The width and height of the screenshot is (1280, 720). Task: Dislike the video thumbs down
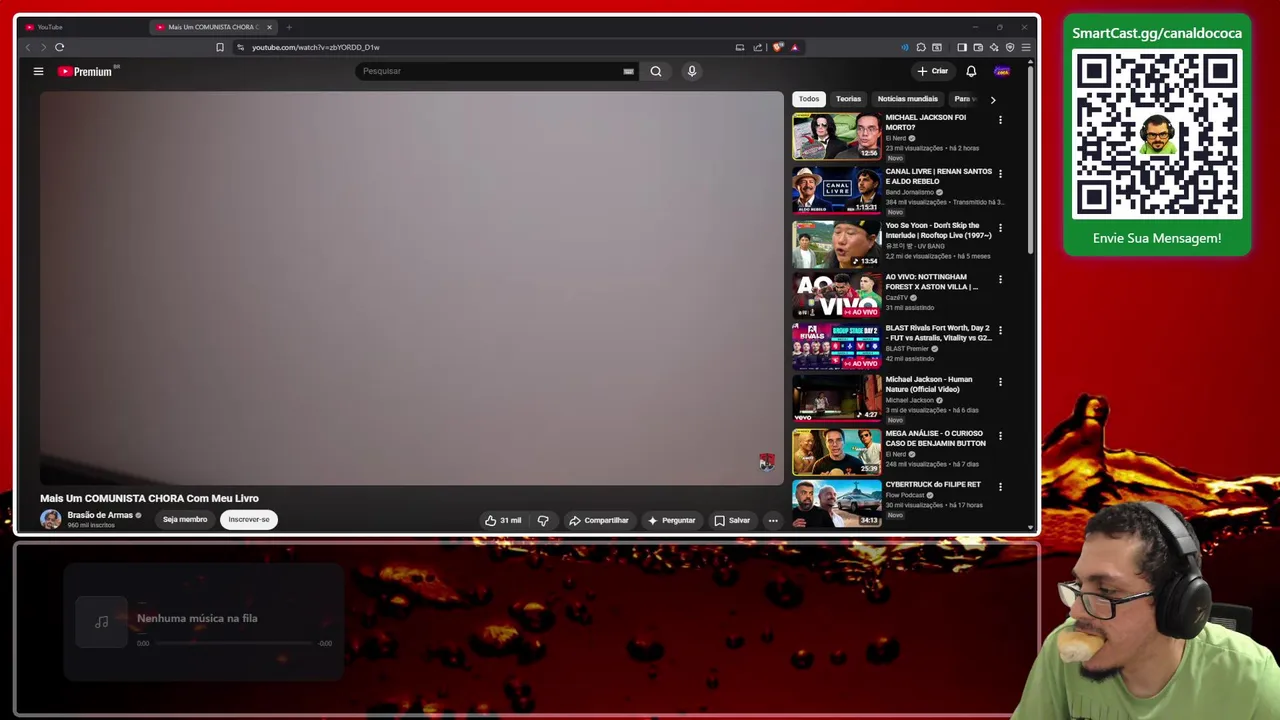[x=543, y=520]
